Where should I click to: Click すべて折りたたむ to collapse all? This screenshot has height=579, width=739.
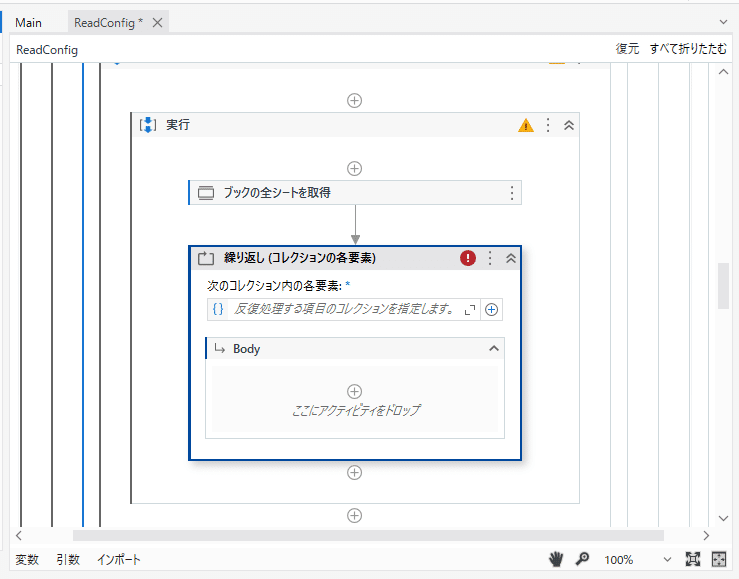pos(688,49)
